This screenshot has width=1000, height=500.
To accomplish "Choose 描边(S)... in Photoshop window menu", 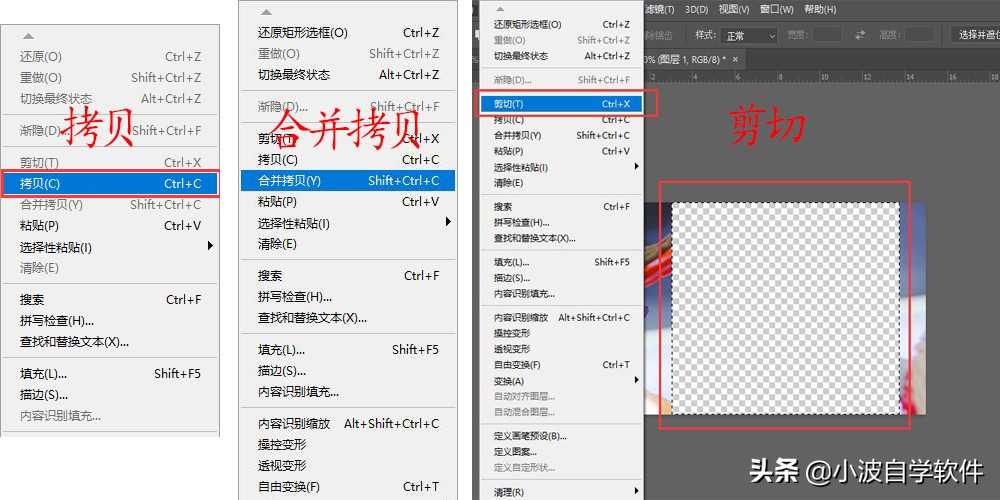I will [x=561, y=278].
